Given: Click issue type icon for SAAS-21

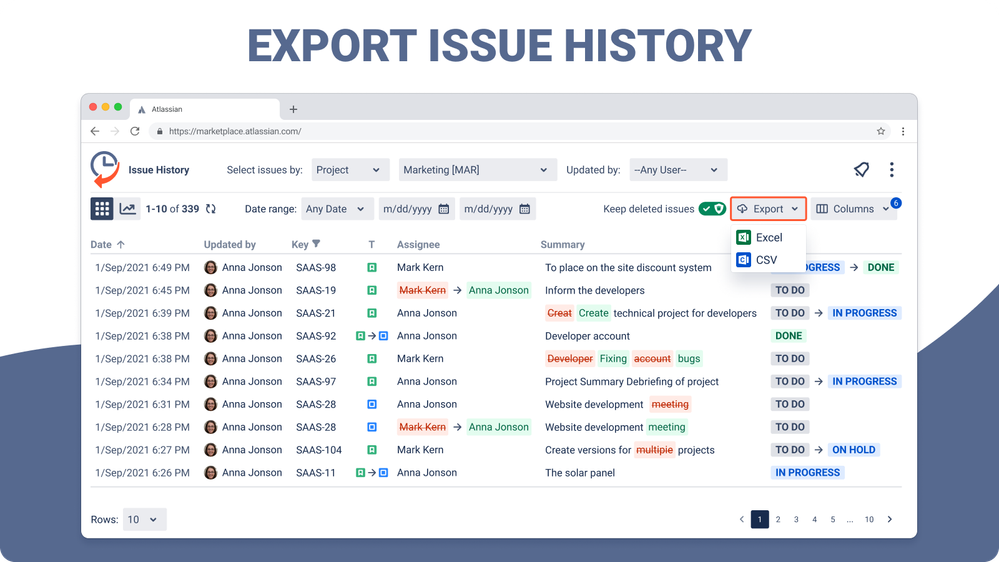Looking at the screenshot, I should pyautogui.click(x=372, y=313).
